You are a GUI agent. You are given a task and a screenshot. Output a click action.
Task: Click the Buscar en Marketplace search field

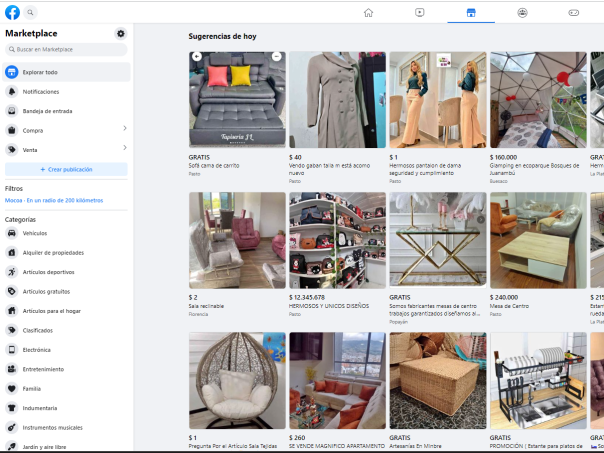pos(66,49)
